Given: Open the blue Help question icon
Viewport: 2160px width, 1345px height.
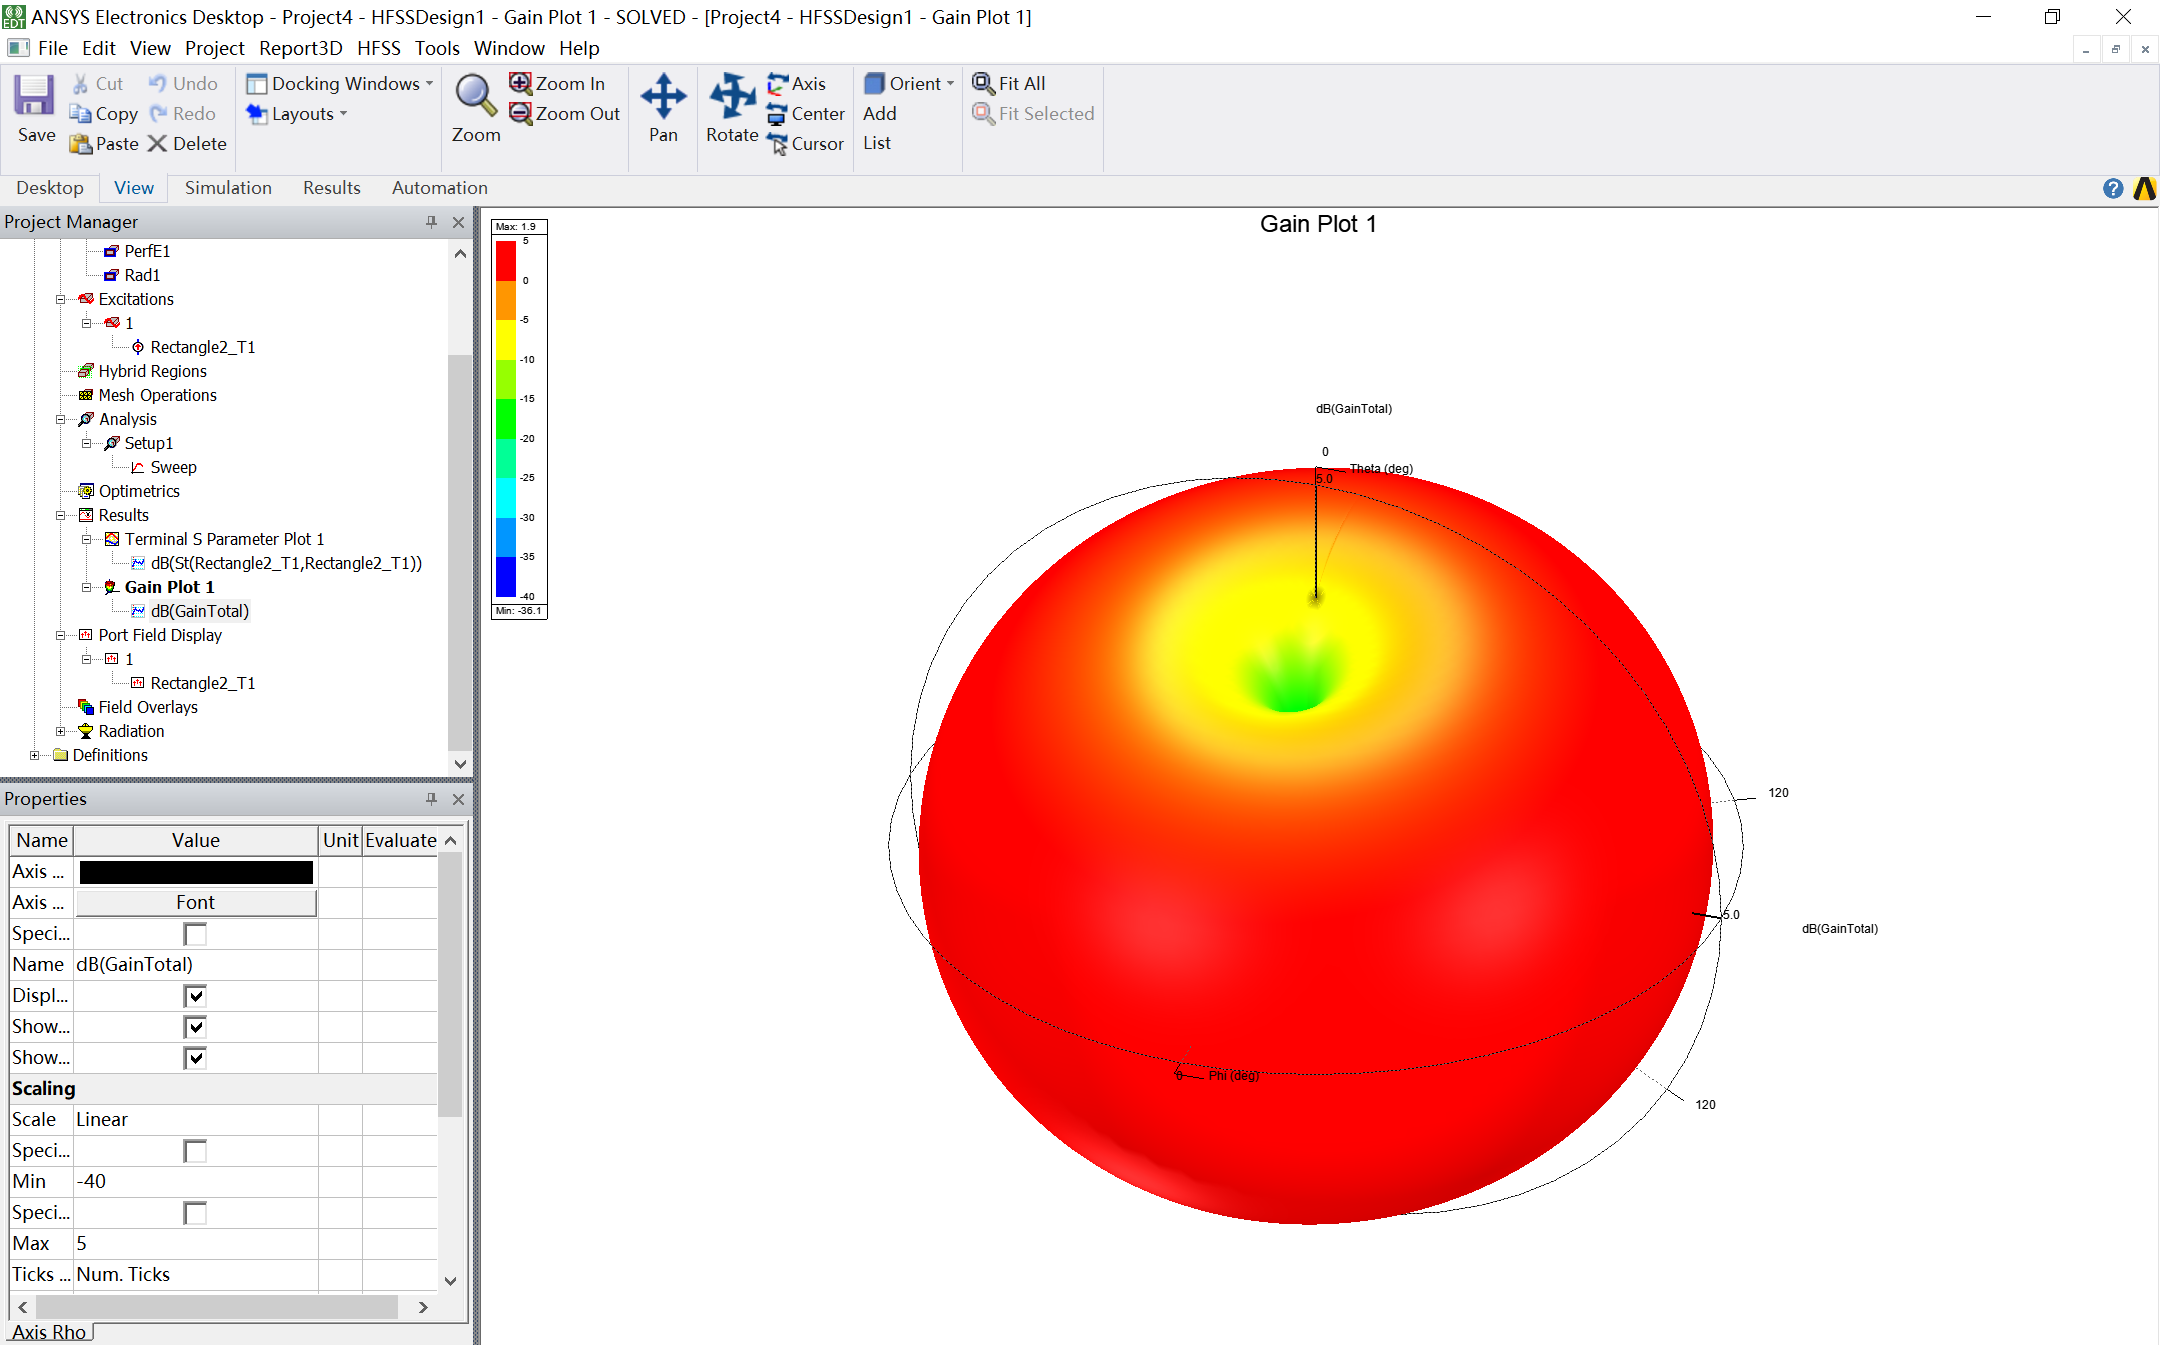Looking at the screenshot, I should [x=2112, y=188].
